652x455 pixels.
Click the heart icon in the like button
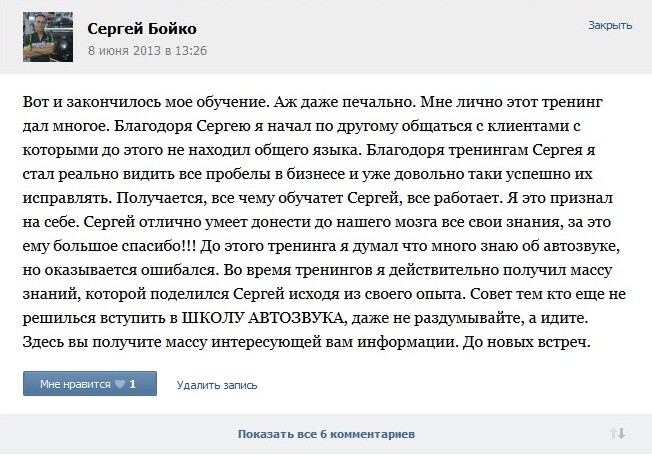[x=120, y=384]
